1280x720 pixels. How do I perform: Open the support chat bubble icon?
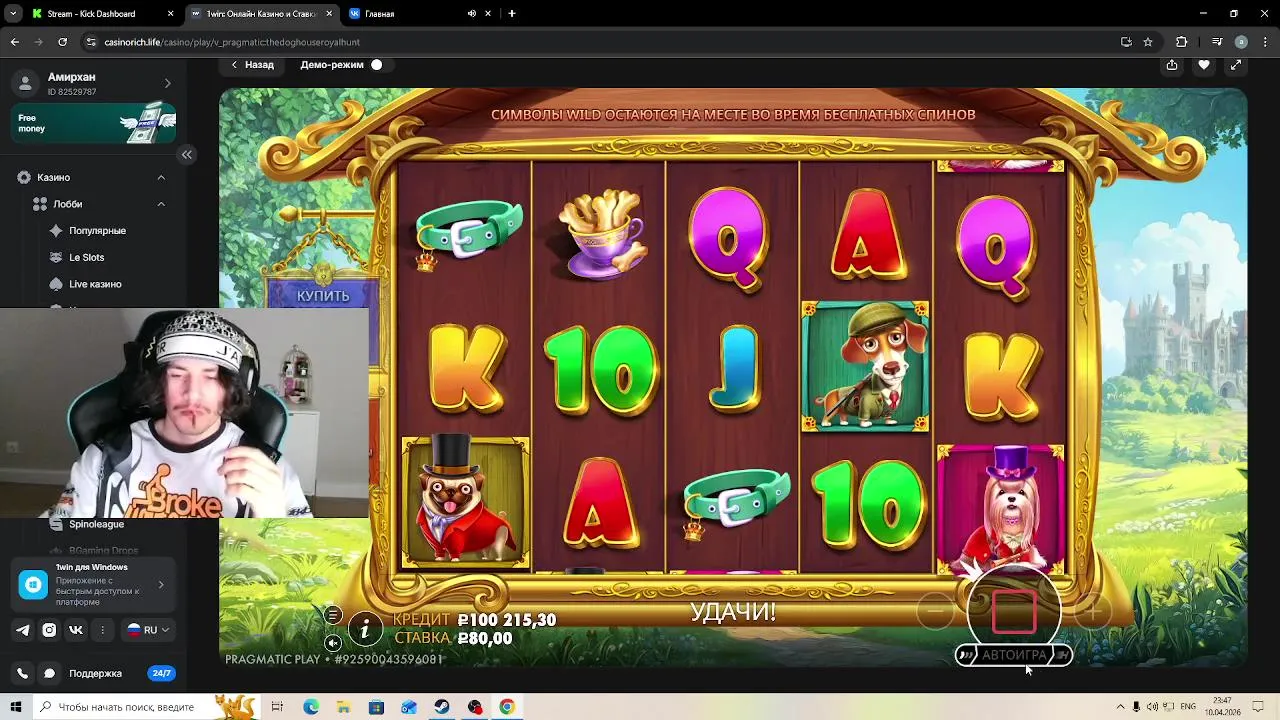click(49, 674)
